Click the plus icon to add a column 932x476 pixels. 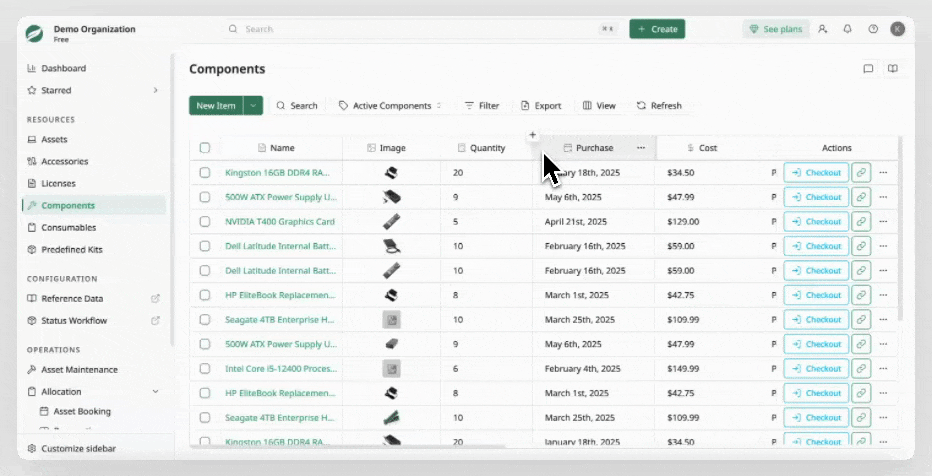pos(533,135)
